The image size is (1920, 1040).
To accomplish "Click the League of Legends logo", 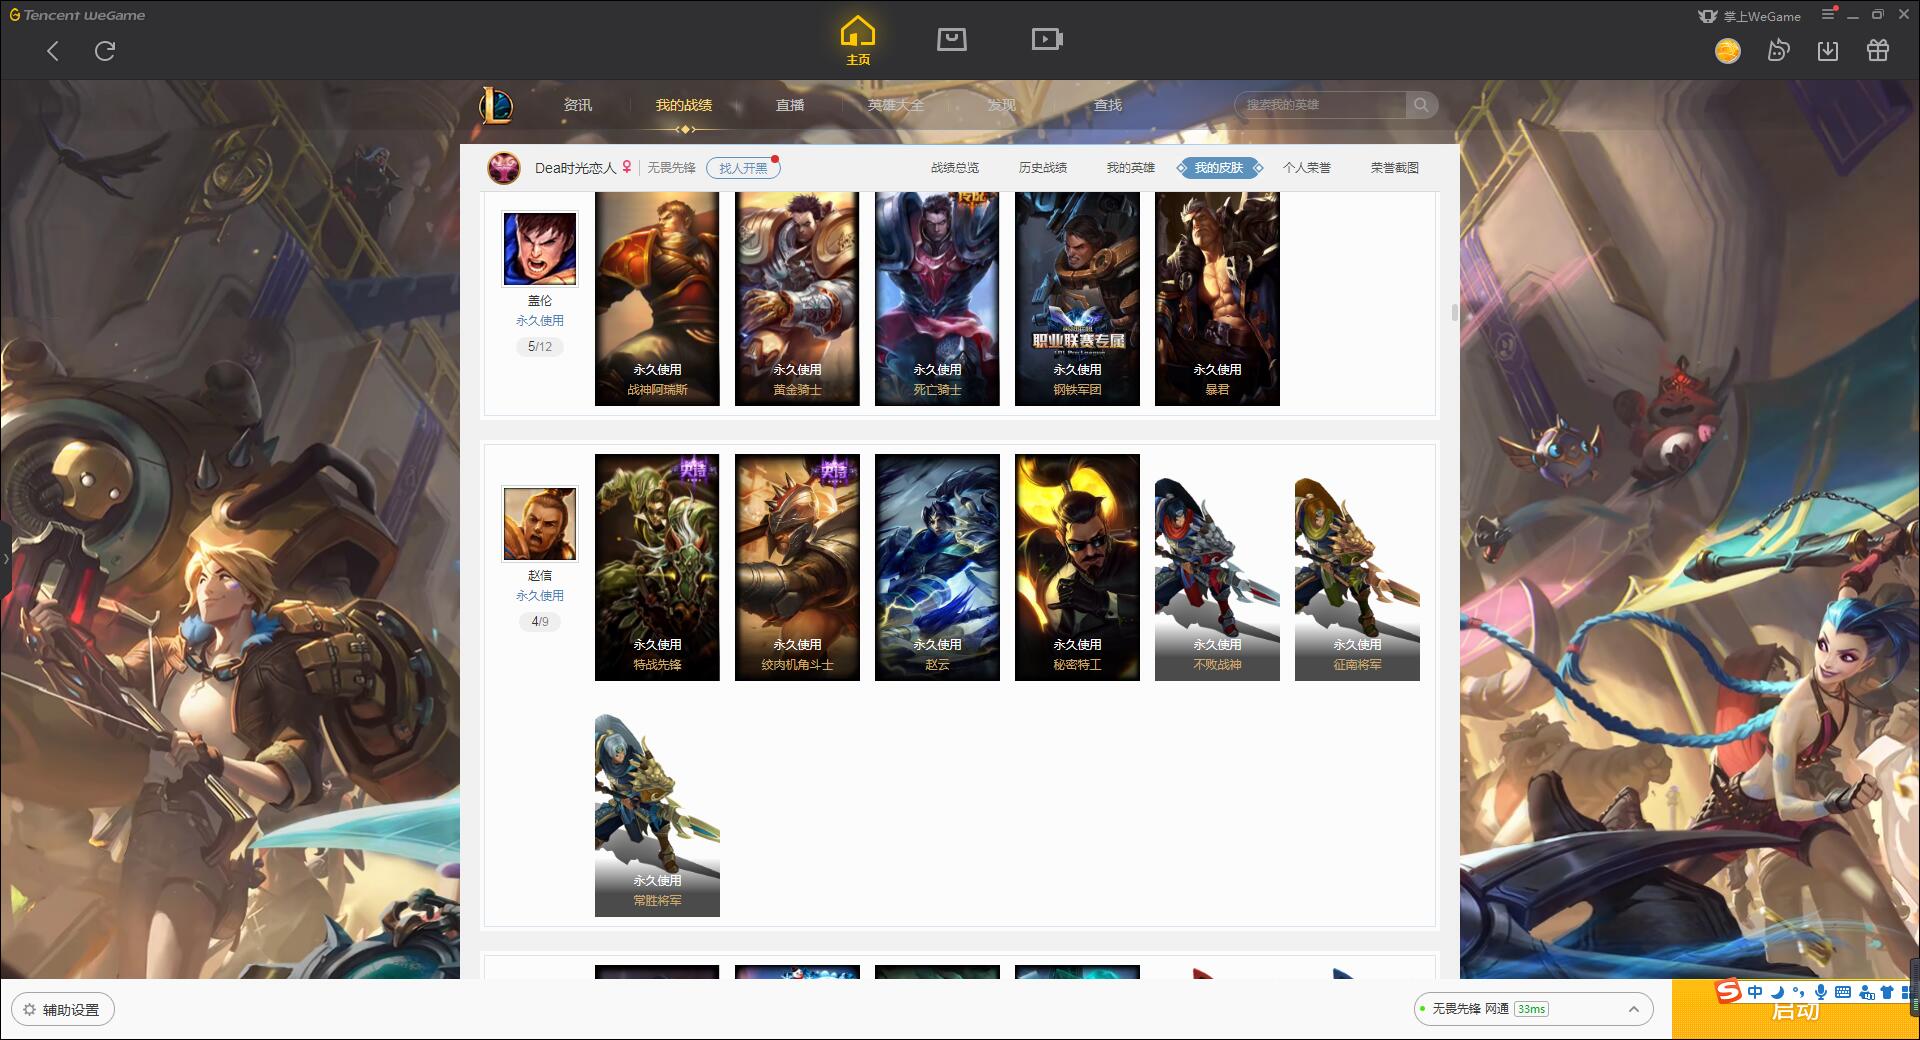I will tap(496, 104).
